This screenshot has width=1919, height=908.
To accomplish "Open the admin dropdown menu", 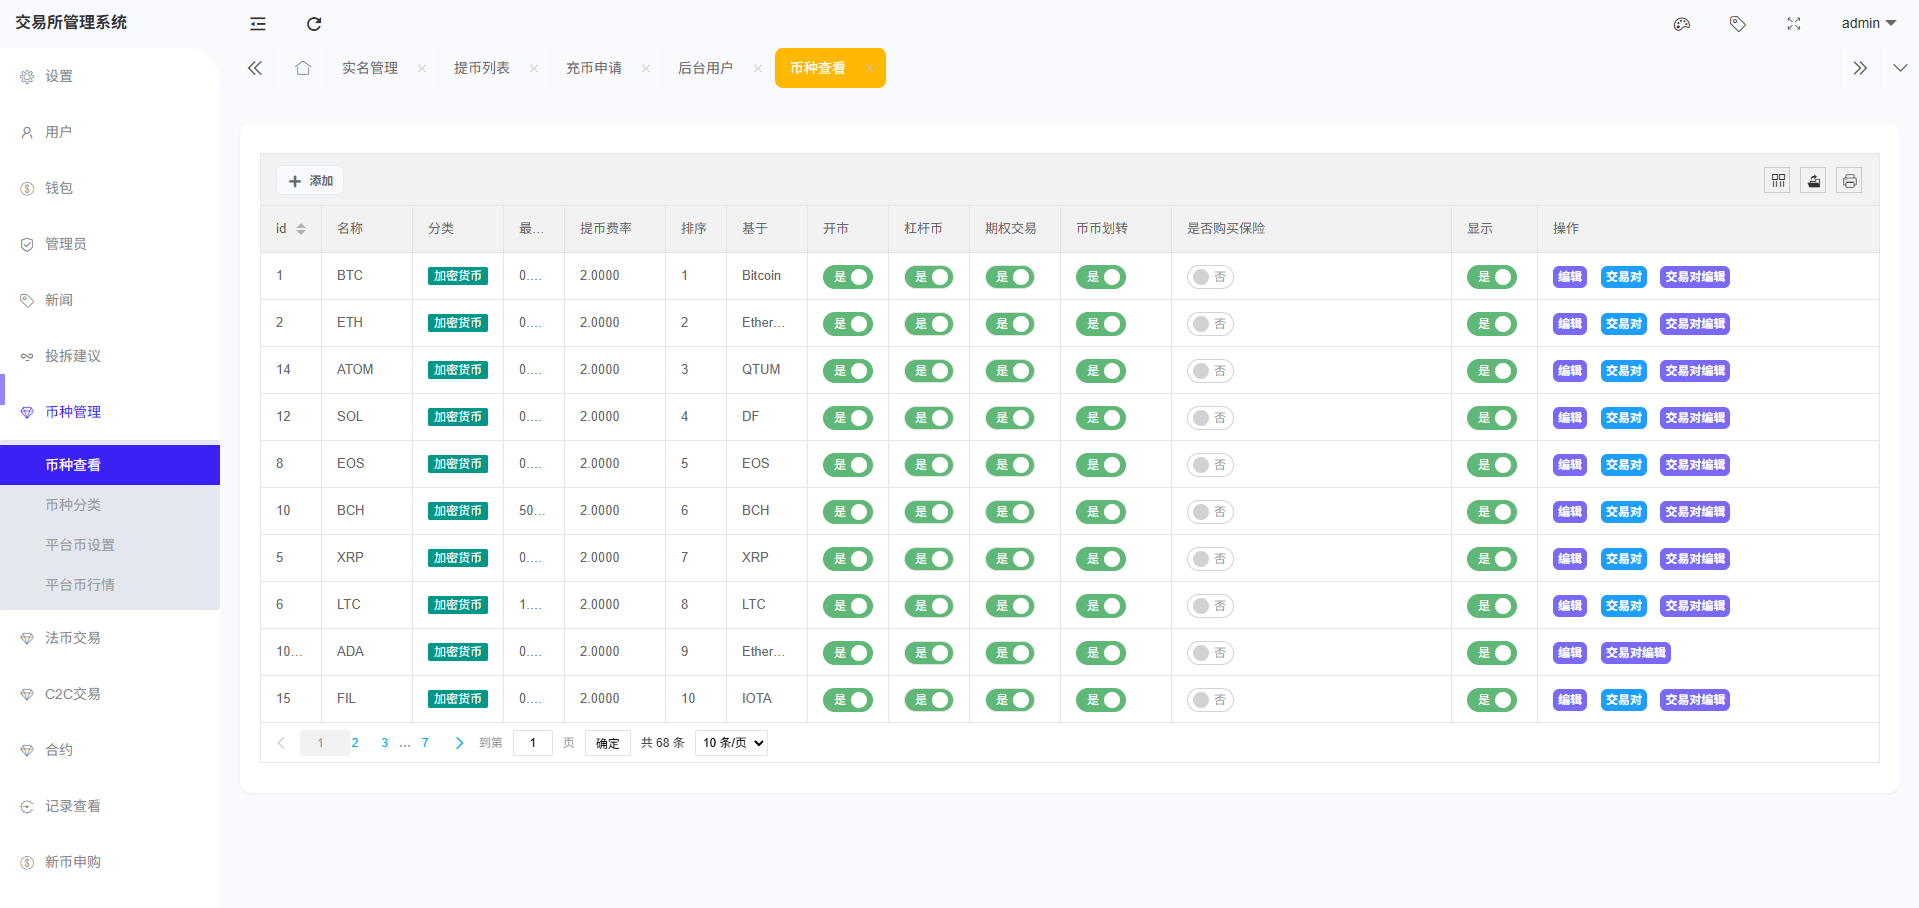I will coord(1866,23).
